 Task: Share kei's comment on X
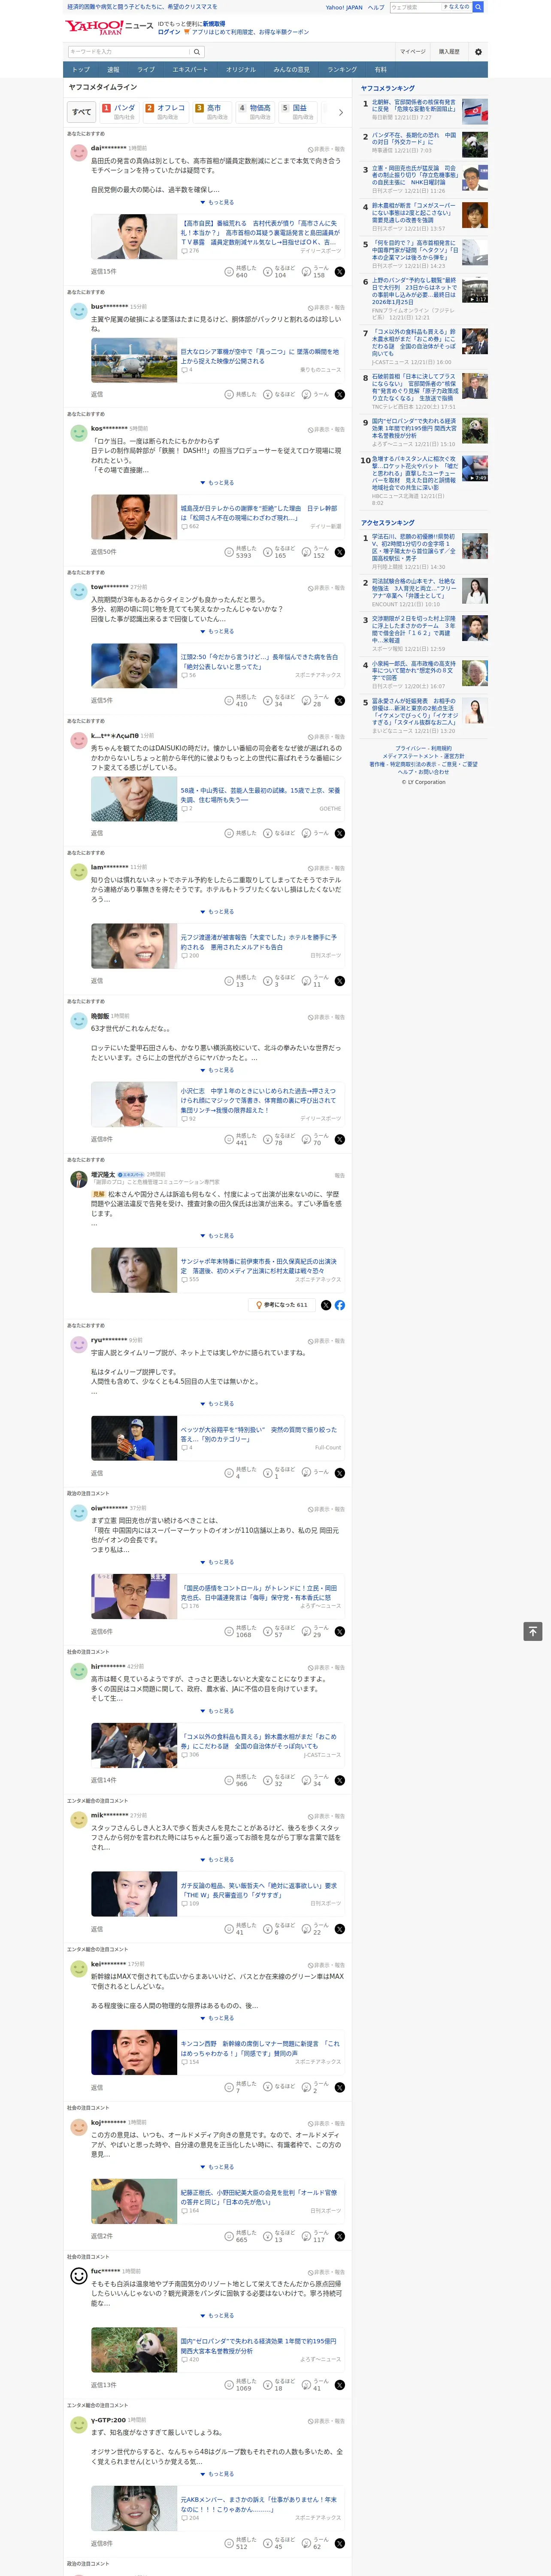[340, 2087]
